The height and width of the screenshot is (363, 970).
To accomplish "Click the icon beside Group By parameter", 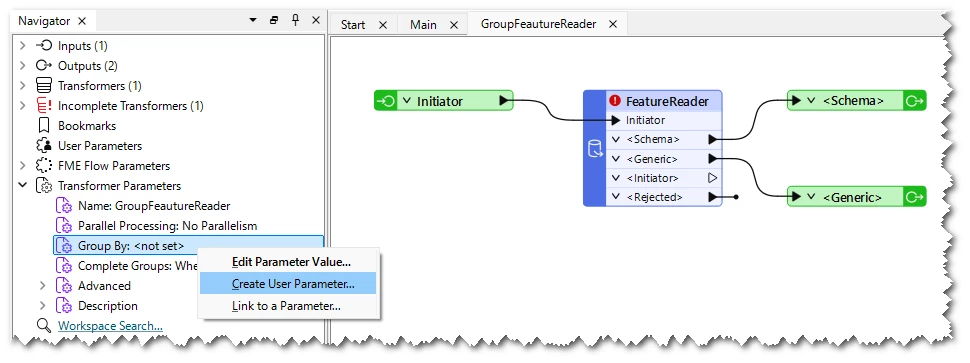I will point(64,246).
